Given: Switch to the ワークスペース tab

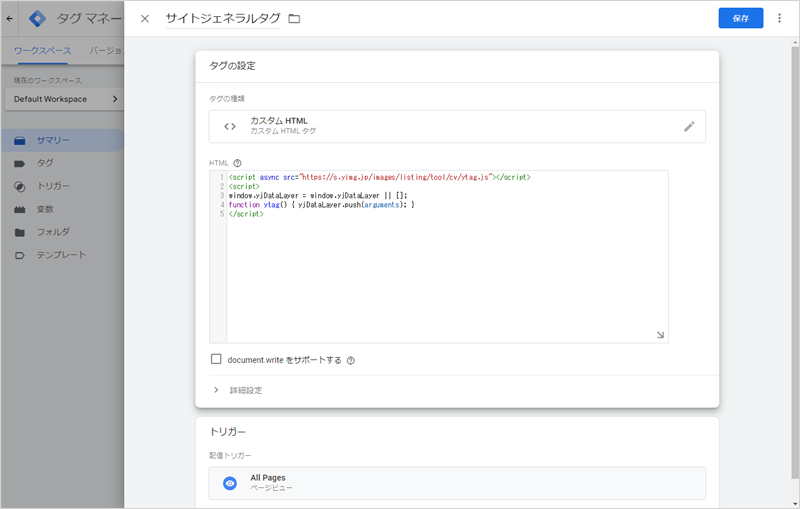Looking at the screenshot, I should (42, 50).
